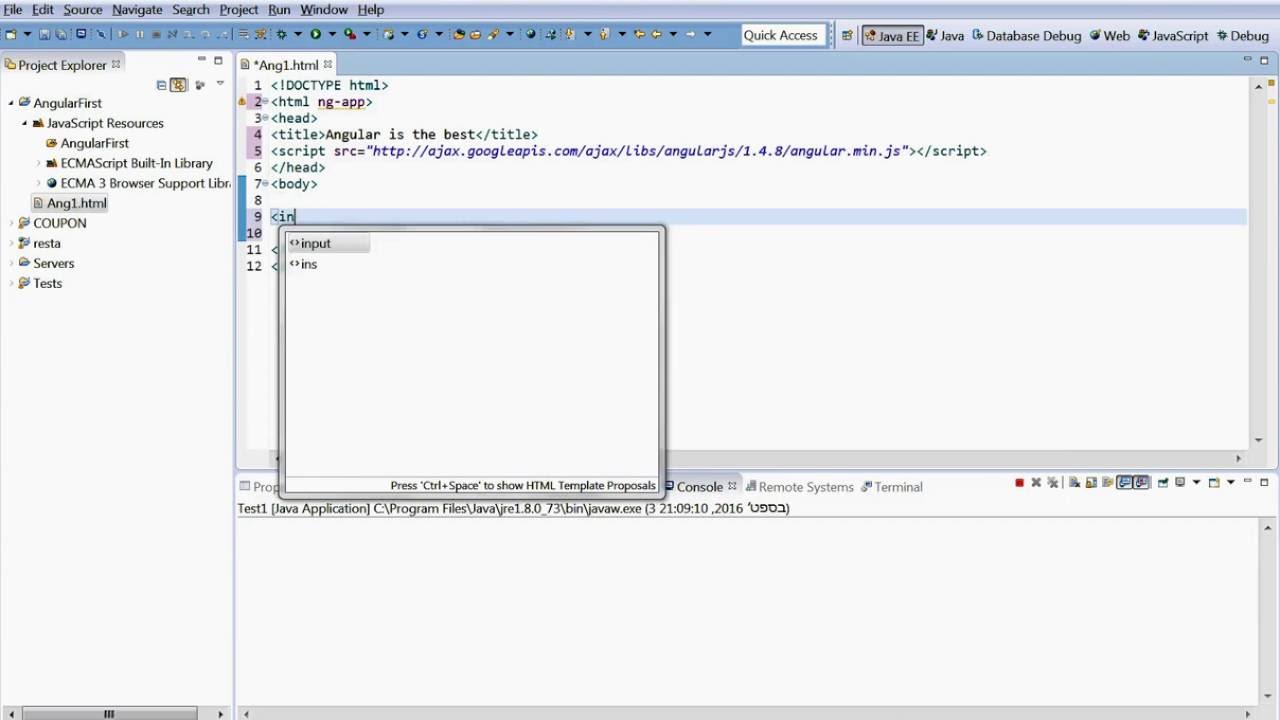The width and height of the screenshot is (1280, 720).
Task: Maximize the editor area
Action: coord(1265,61)
